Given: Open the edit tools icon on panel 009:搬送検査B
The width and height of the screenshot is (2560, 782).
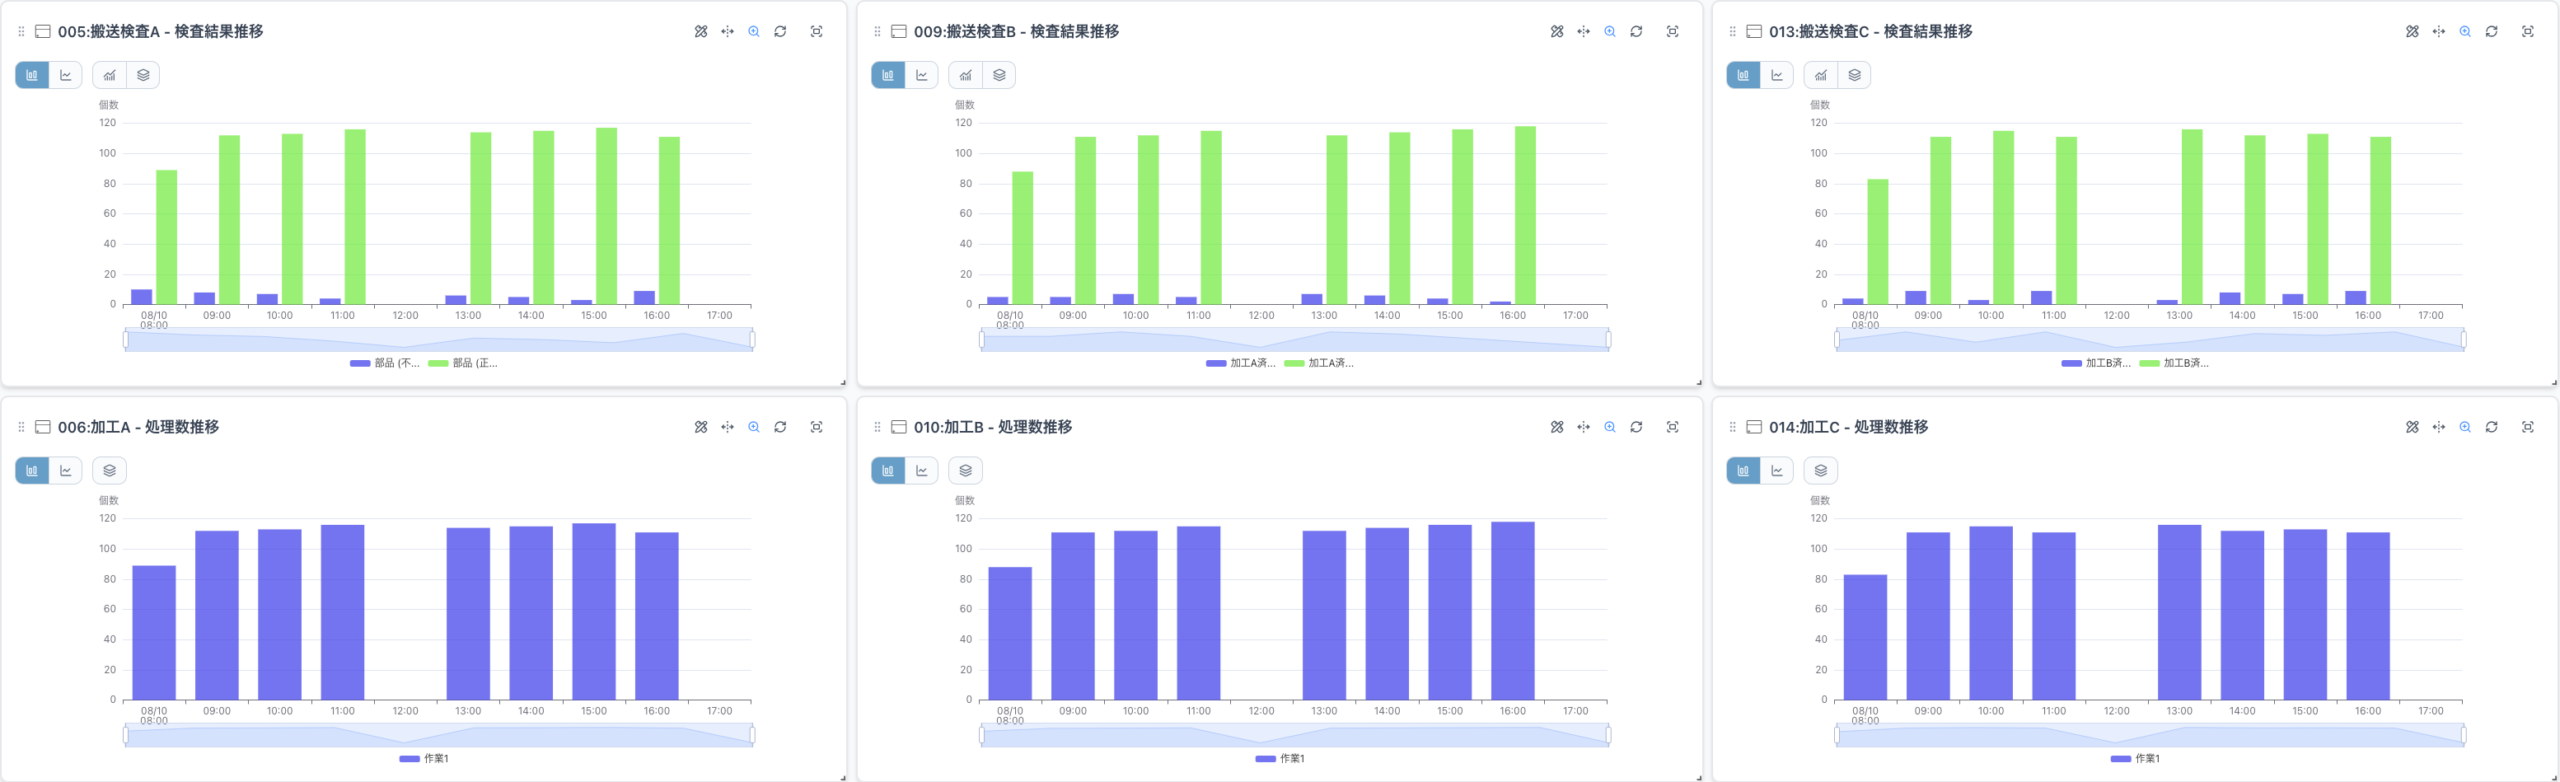Looking at the screenshot, I should coord(1557,32).
